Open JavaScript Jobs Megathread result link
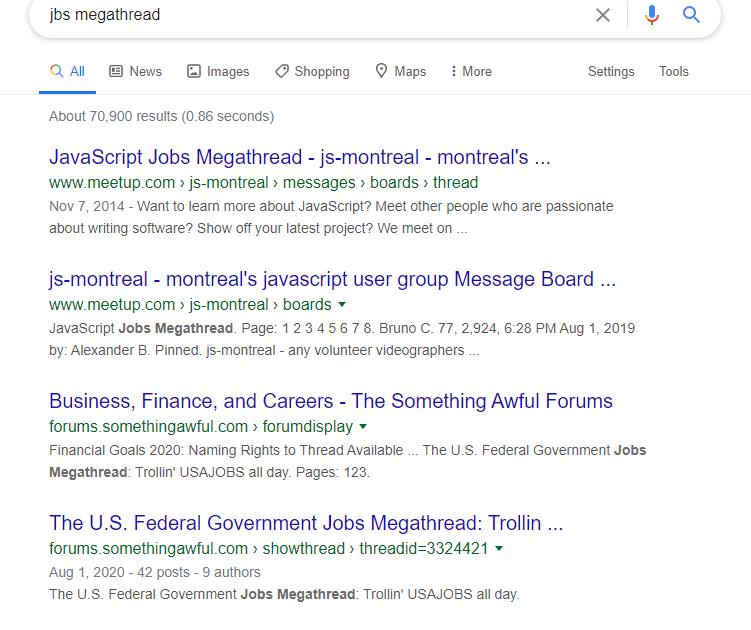The height and width of the screenshot is (630, 751). point(299,157)
